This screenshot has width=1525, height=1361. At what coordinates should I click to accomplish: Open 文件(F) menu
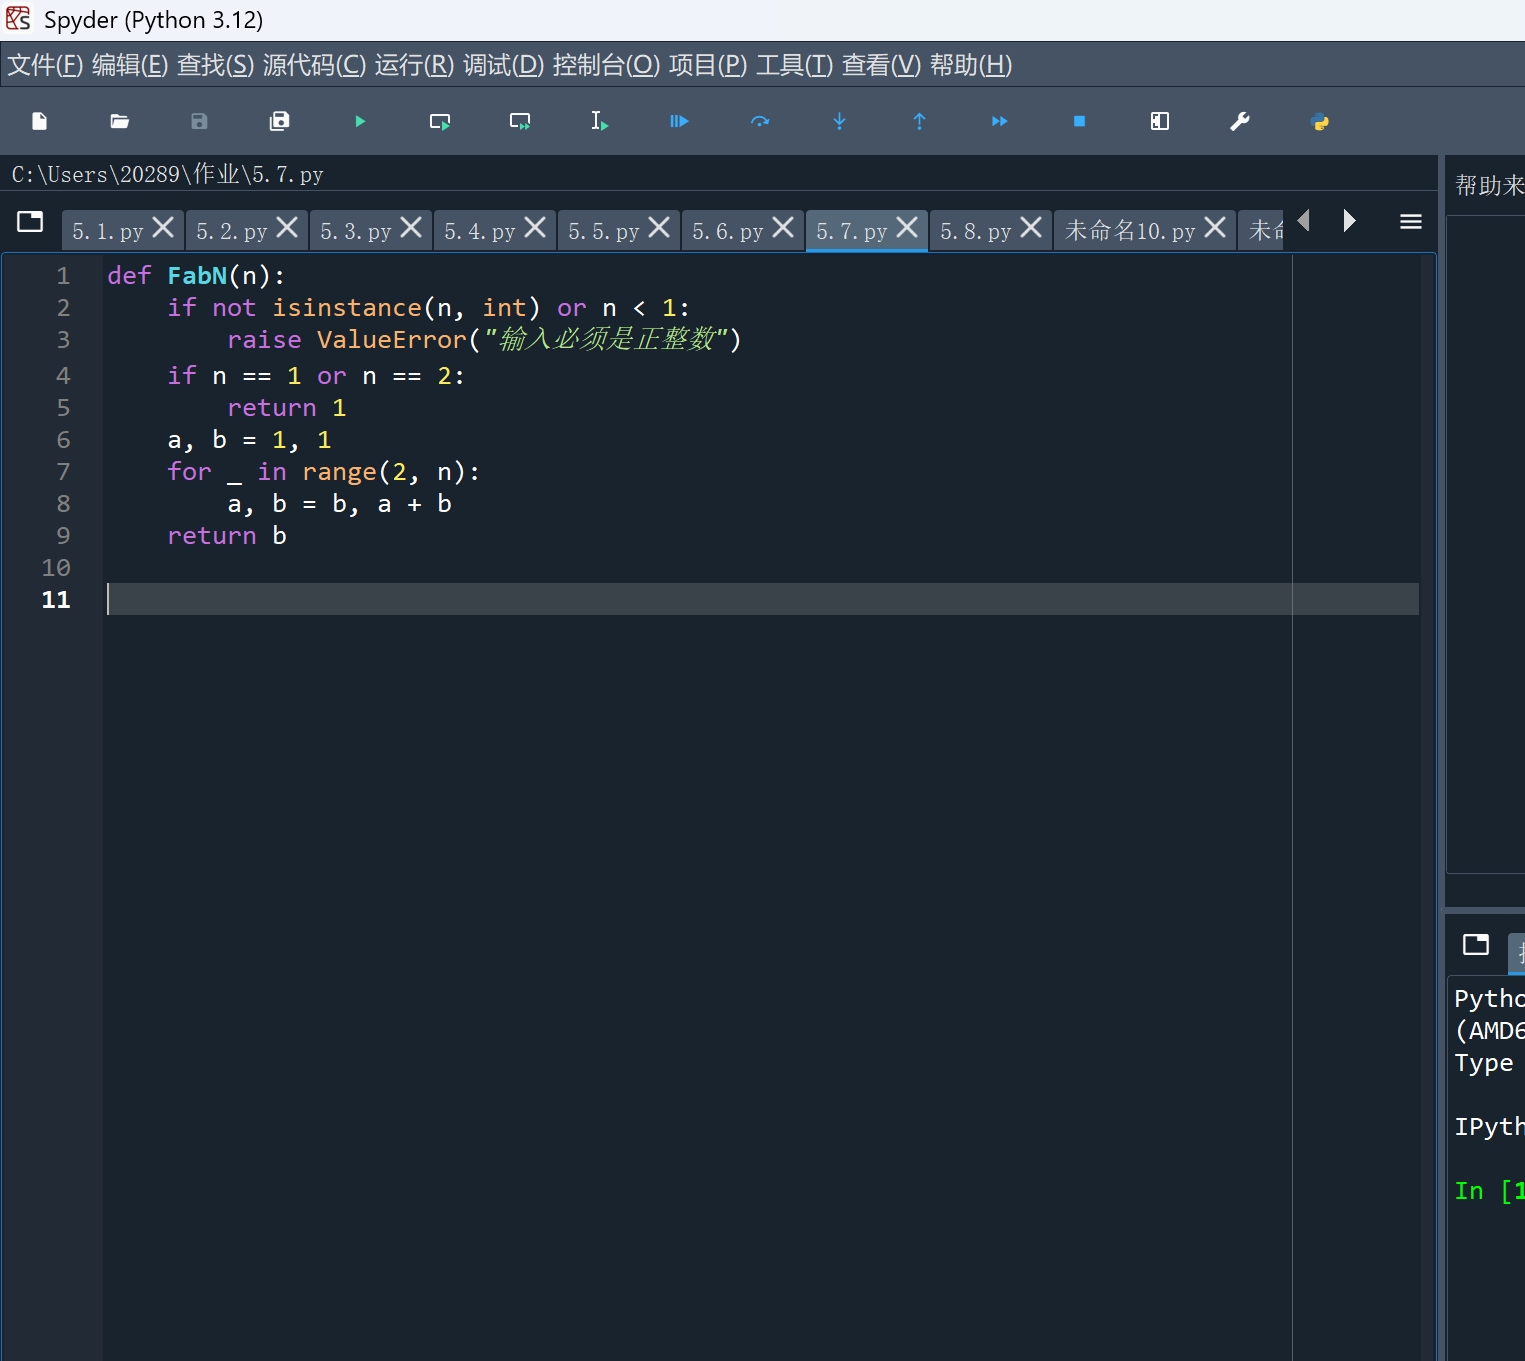[45, 65]
